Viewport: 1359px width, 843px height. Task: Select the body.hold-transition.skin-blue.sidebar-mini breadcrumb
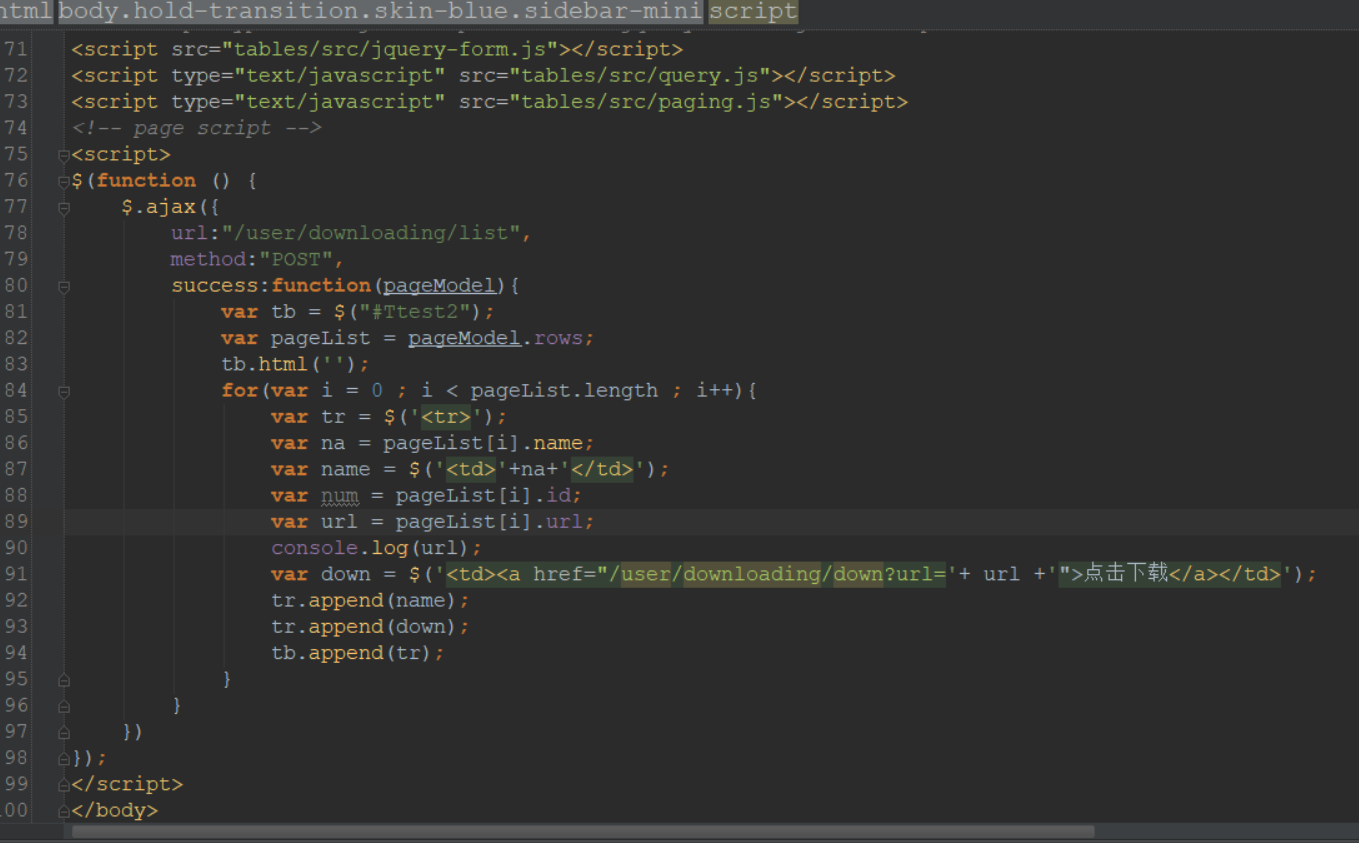tap(380, 12)
